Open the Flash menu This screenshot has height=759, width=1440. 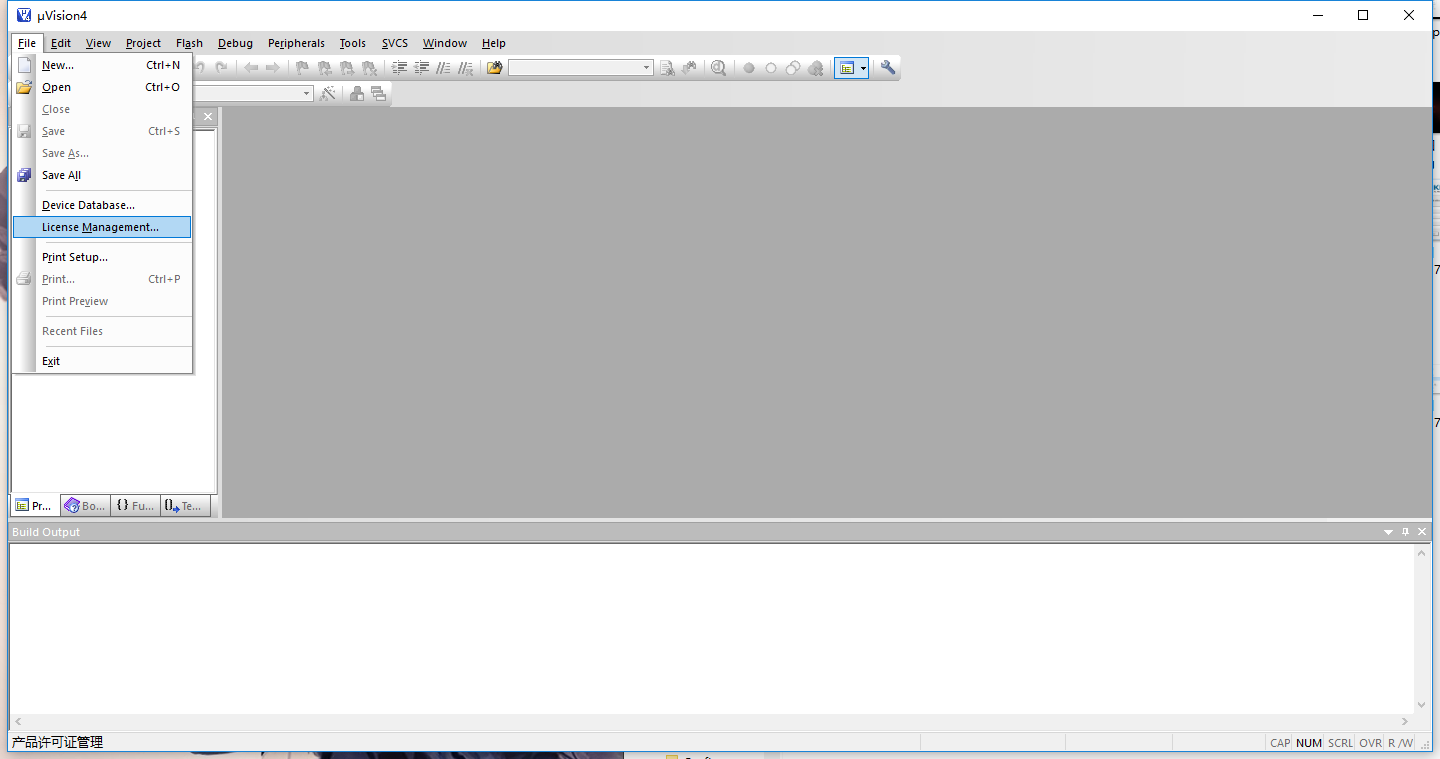tap(189, 43)
